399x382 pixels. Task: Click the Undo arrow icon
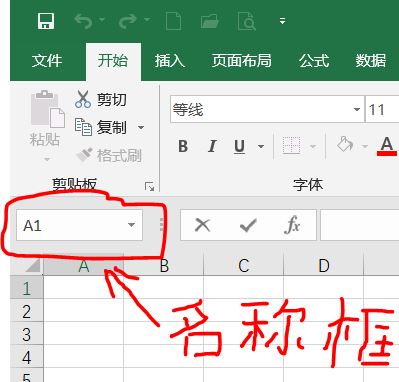[83, 21]
